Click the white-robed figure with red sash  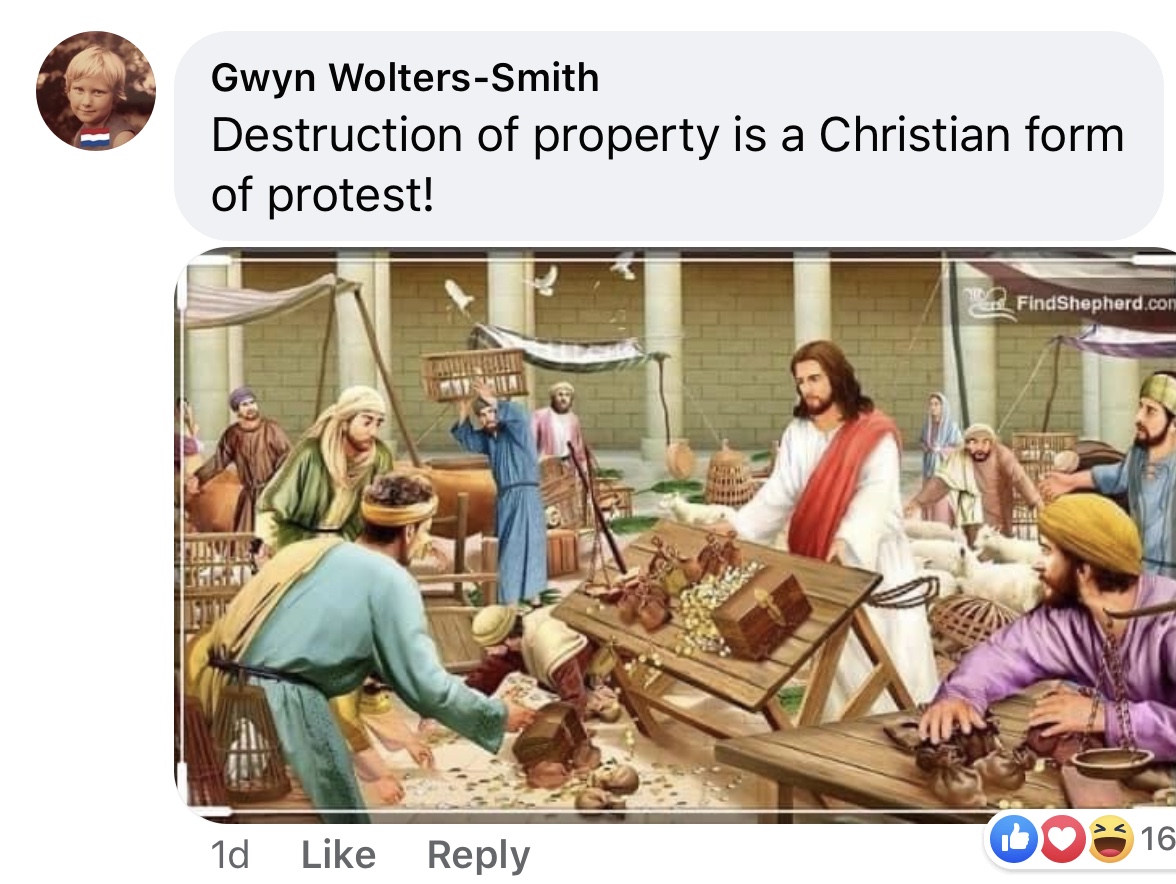click(834, 510)
